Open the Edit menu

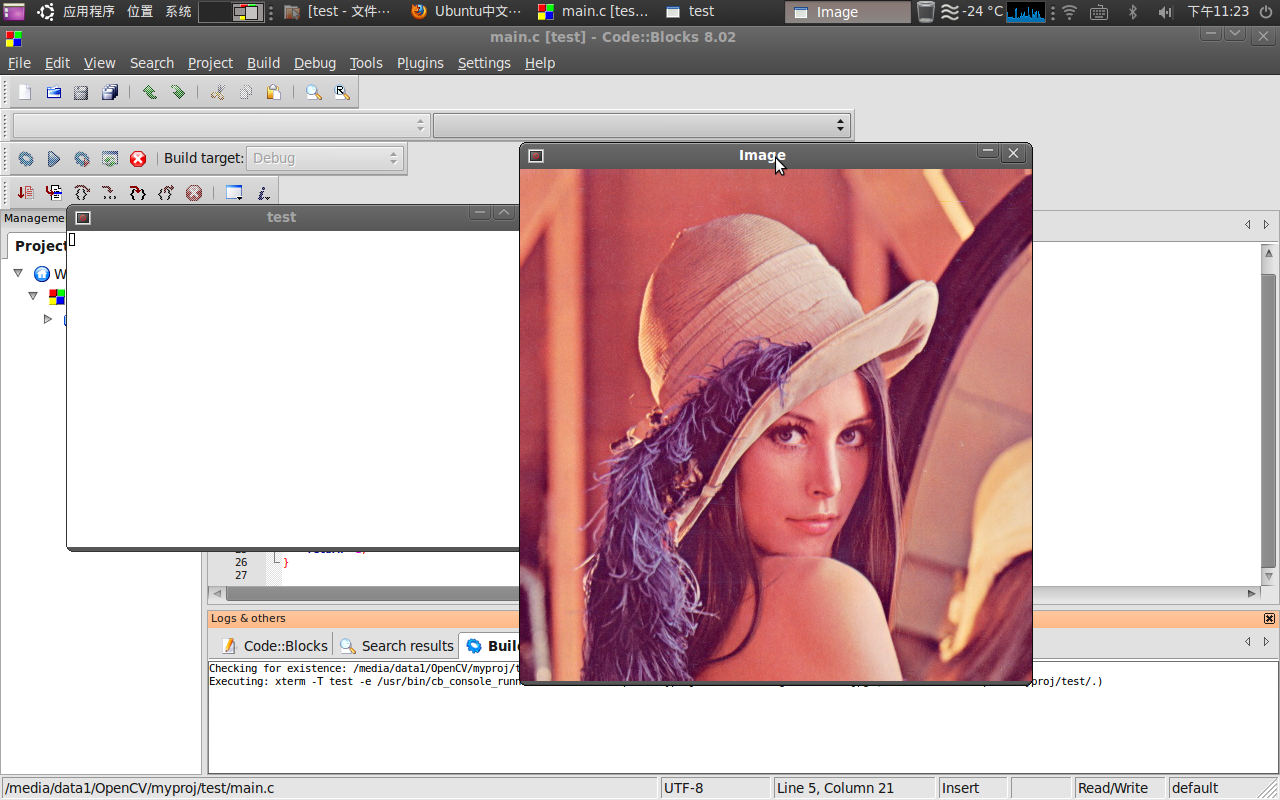[x=57, y=63]
